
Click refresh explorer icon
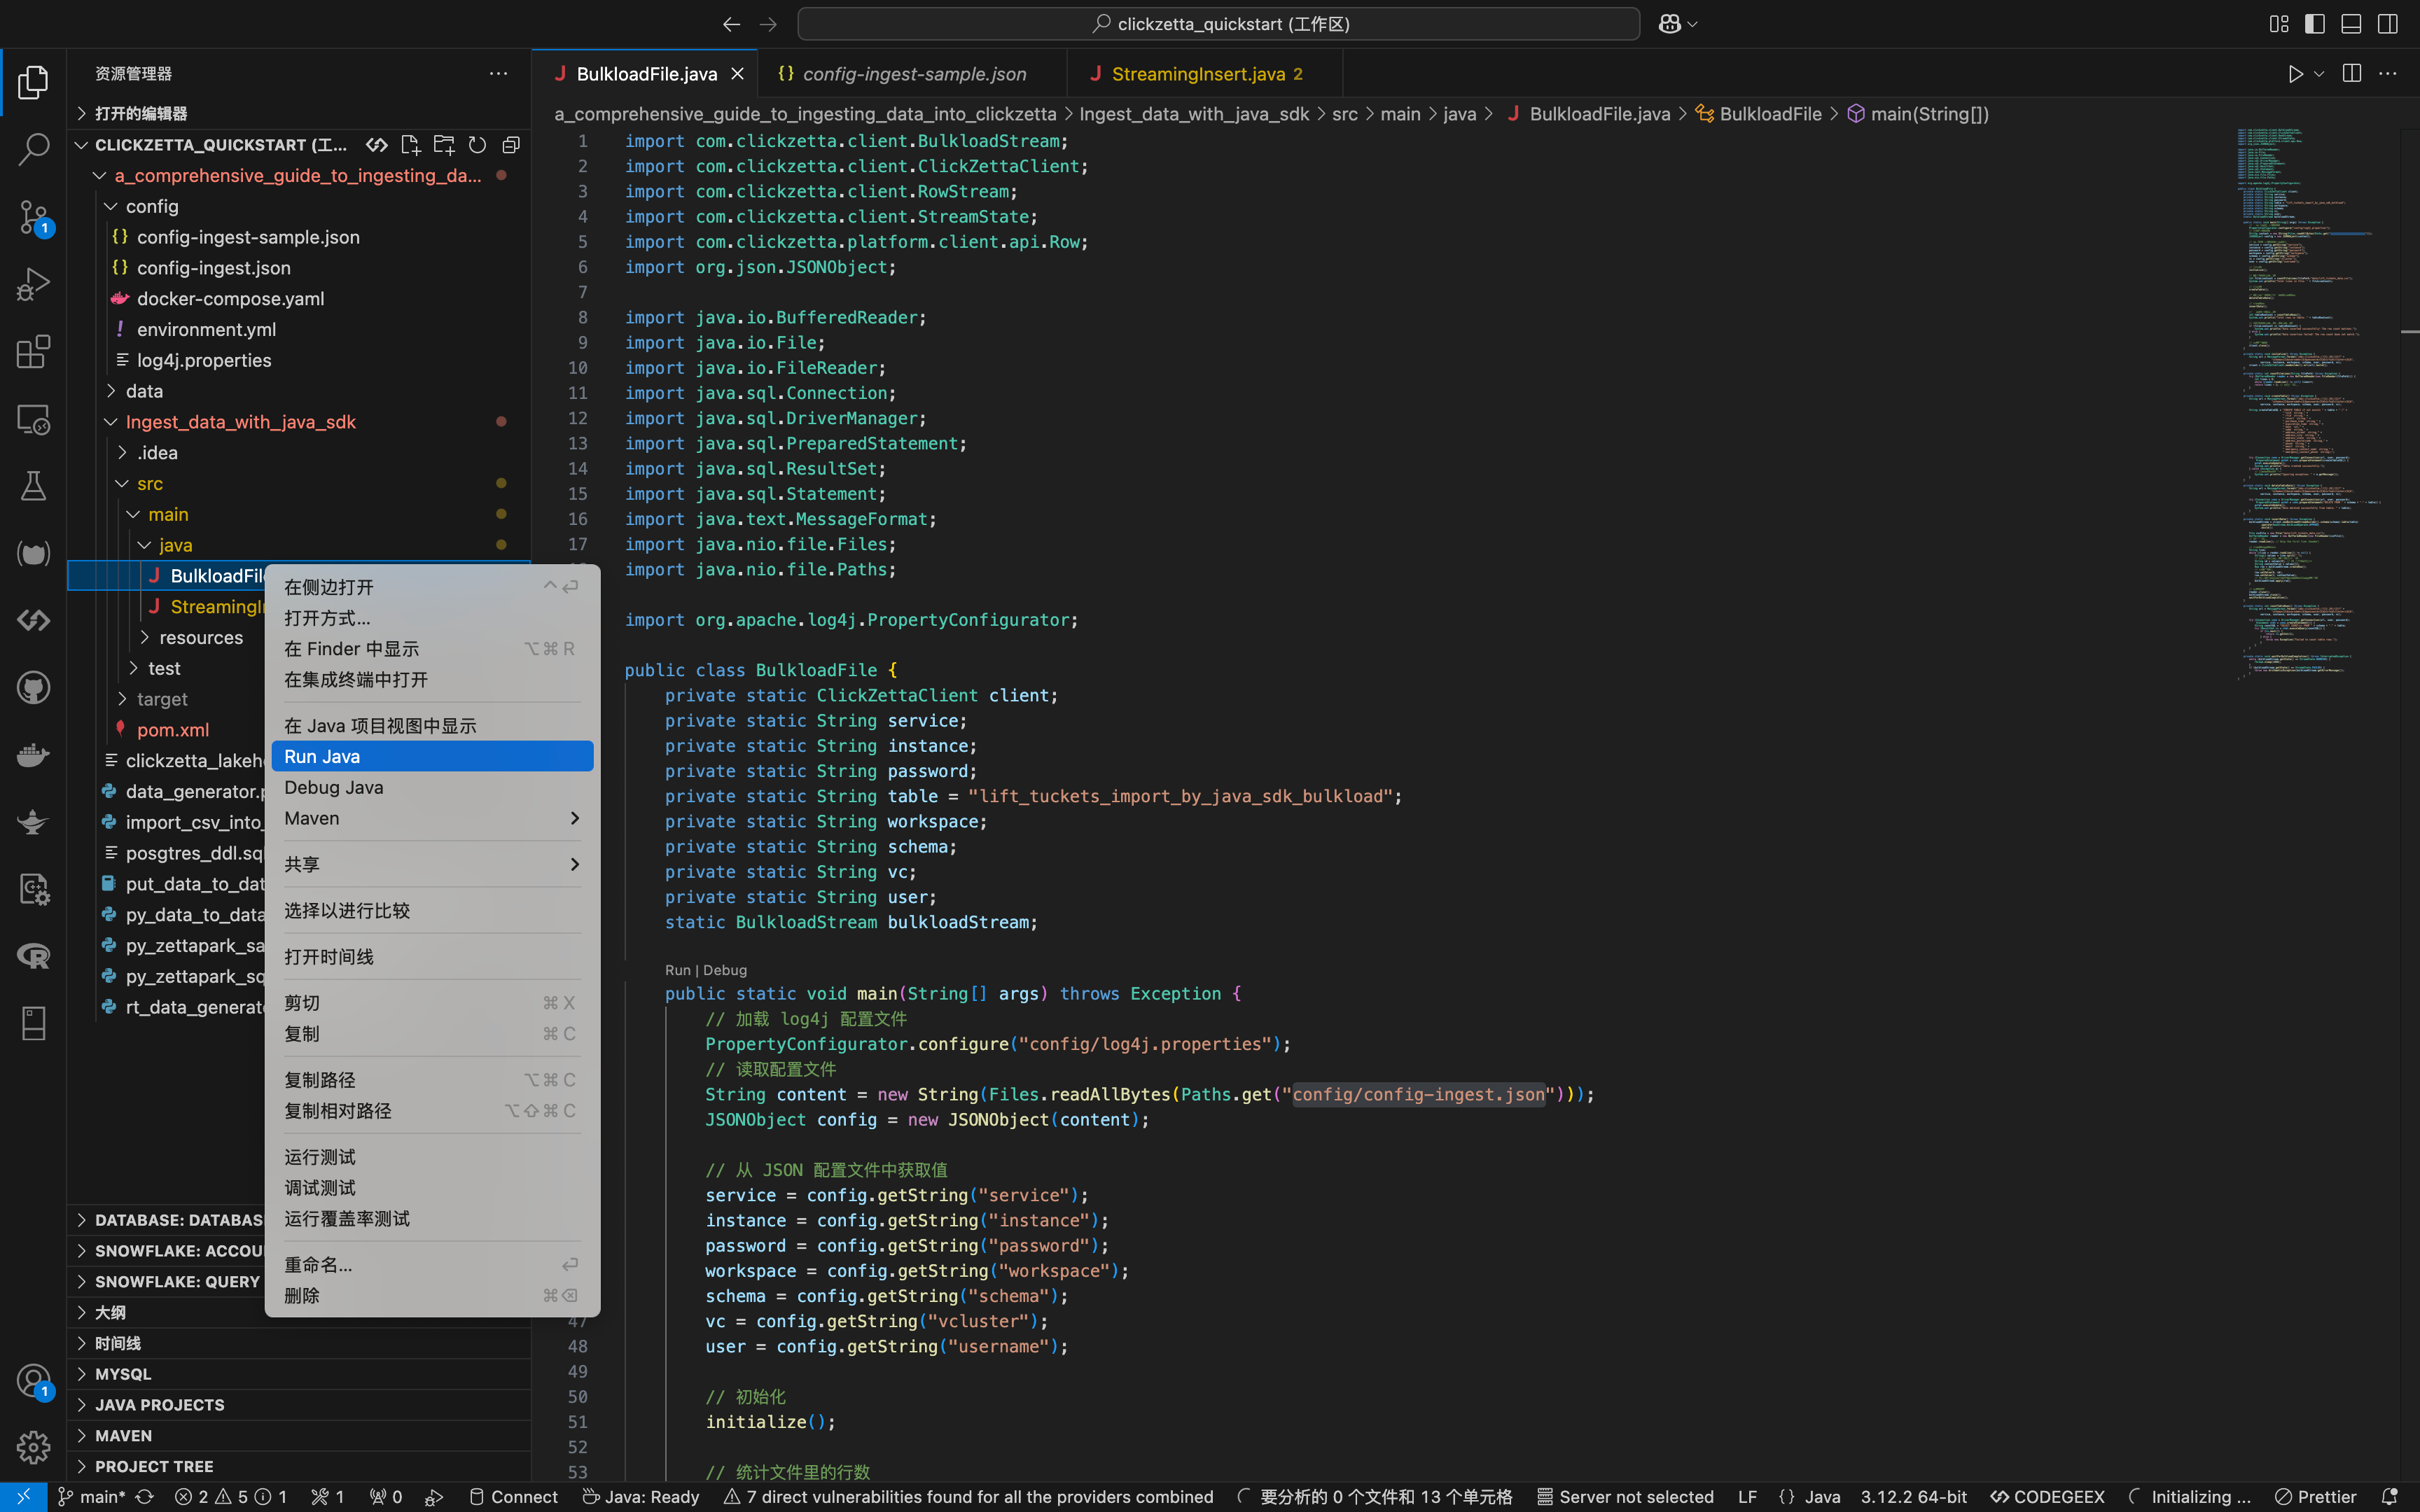coord(477,145)
